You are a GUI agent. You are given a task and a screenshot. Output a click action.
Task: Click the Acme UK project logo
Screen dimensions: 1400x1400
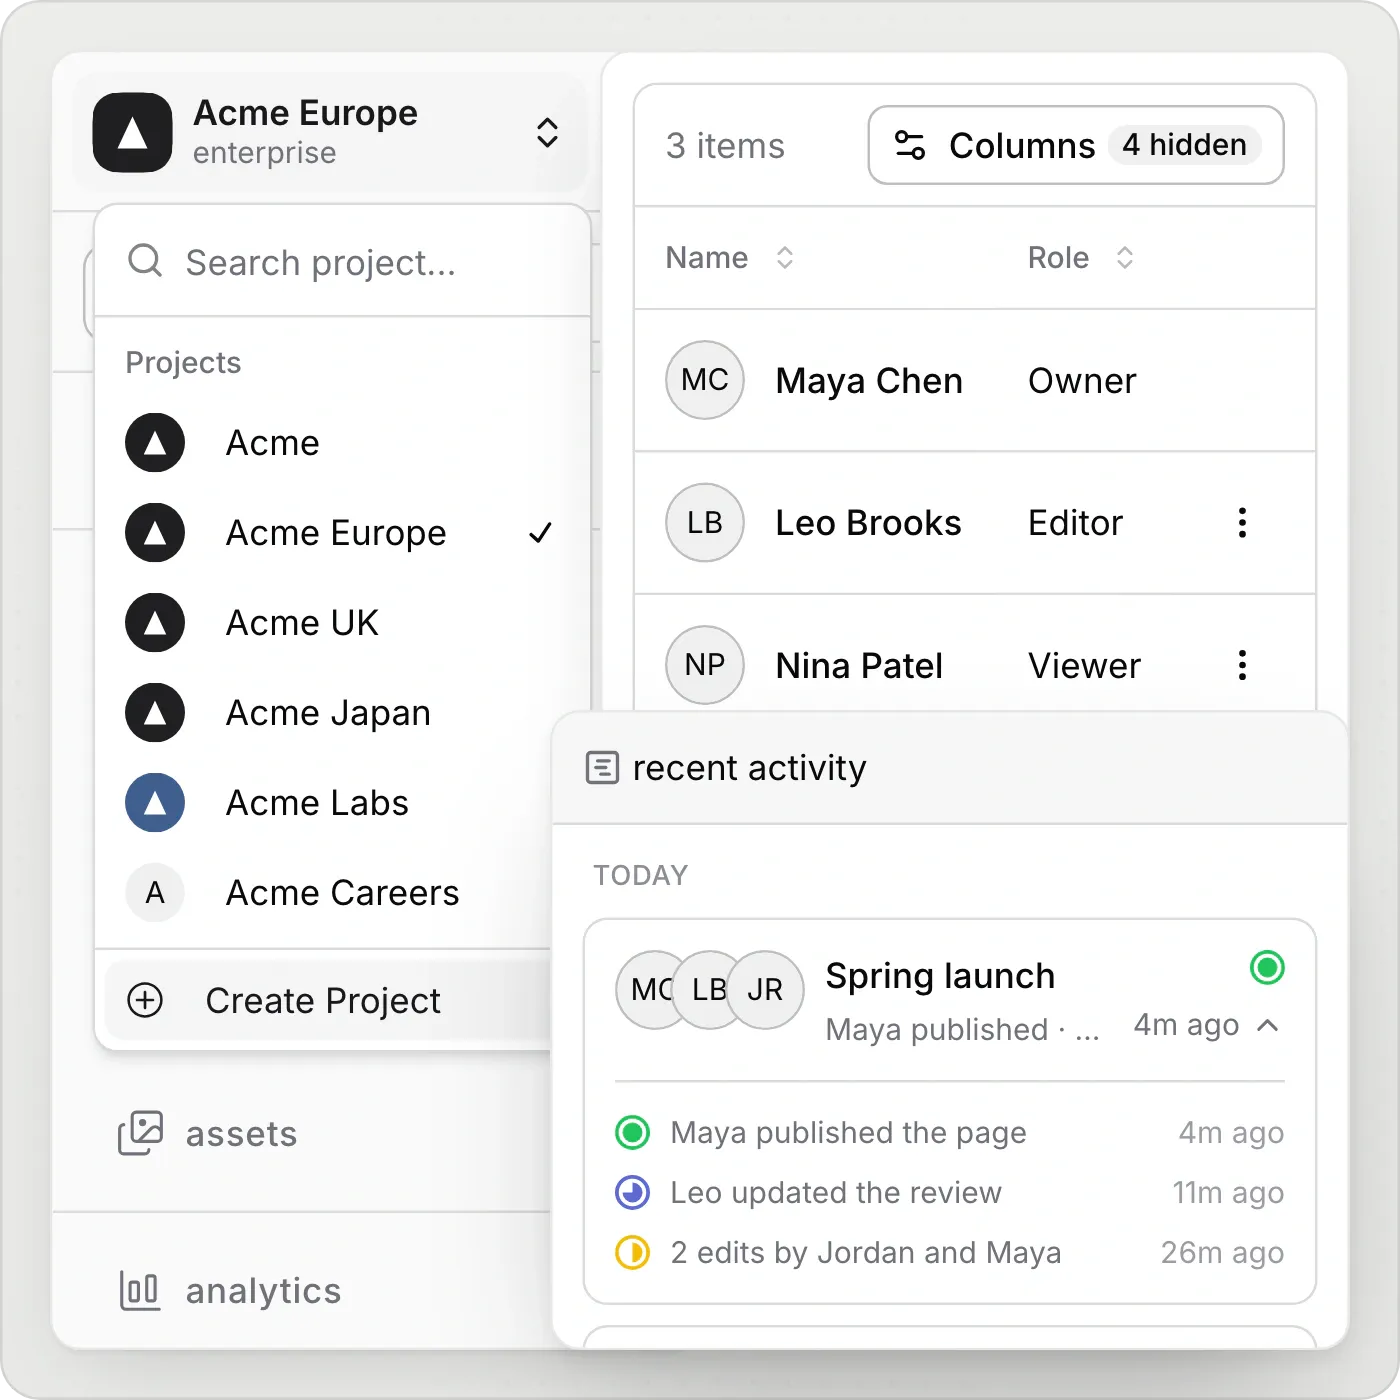tap(155, 623)
